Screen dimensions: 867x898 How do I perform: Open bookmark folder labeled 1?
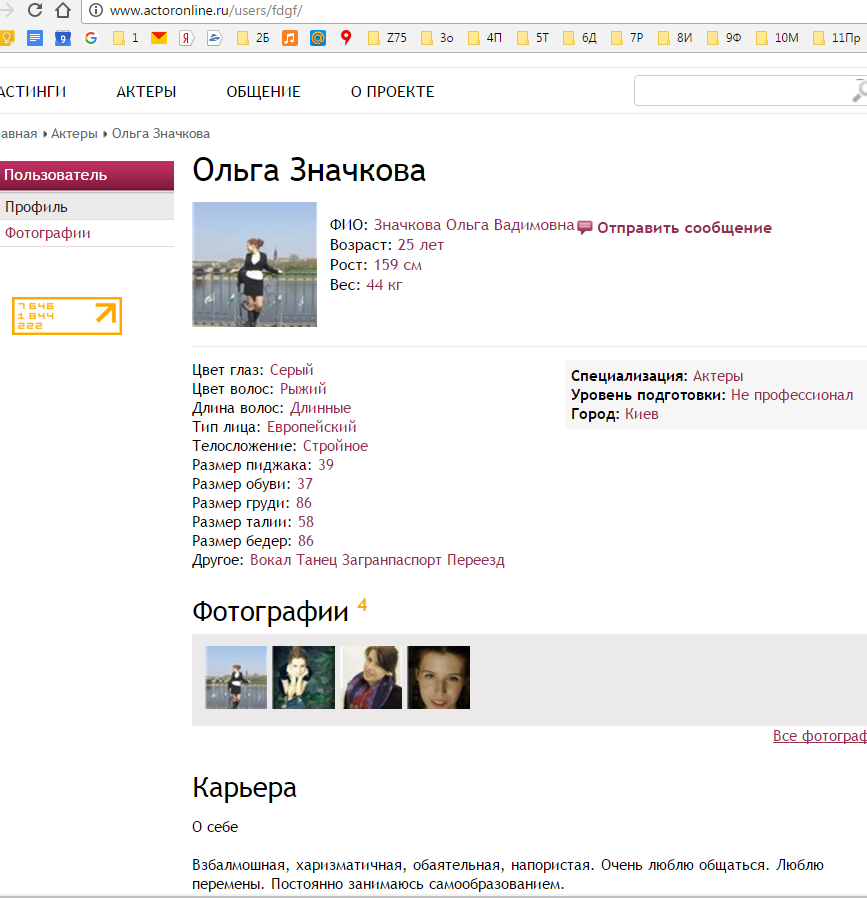(x=125, y=38)
